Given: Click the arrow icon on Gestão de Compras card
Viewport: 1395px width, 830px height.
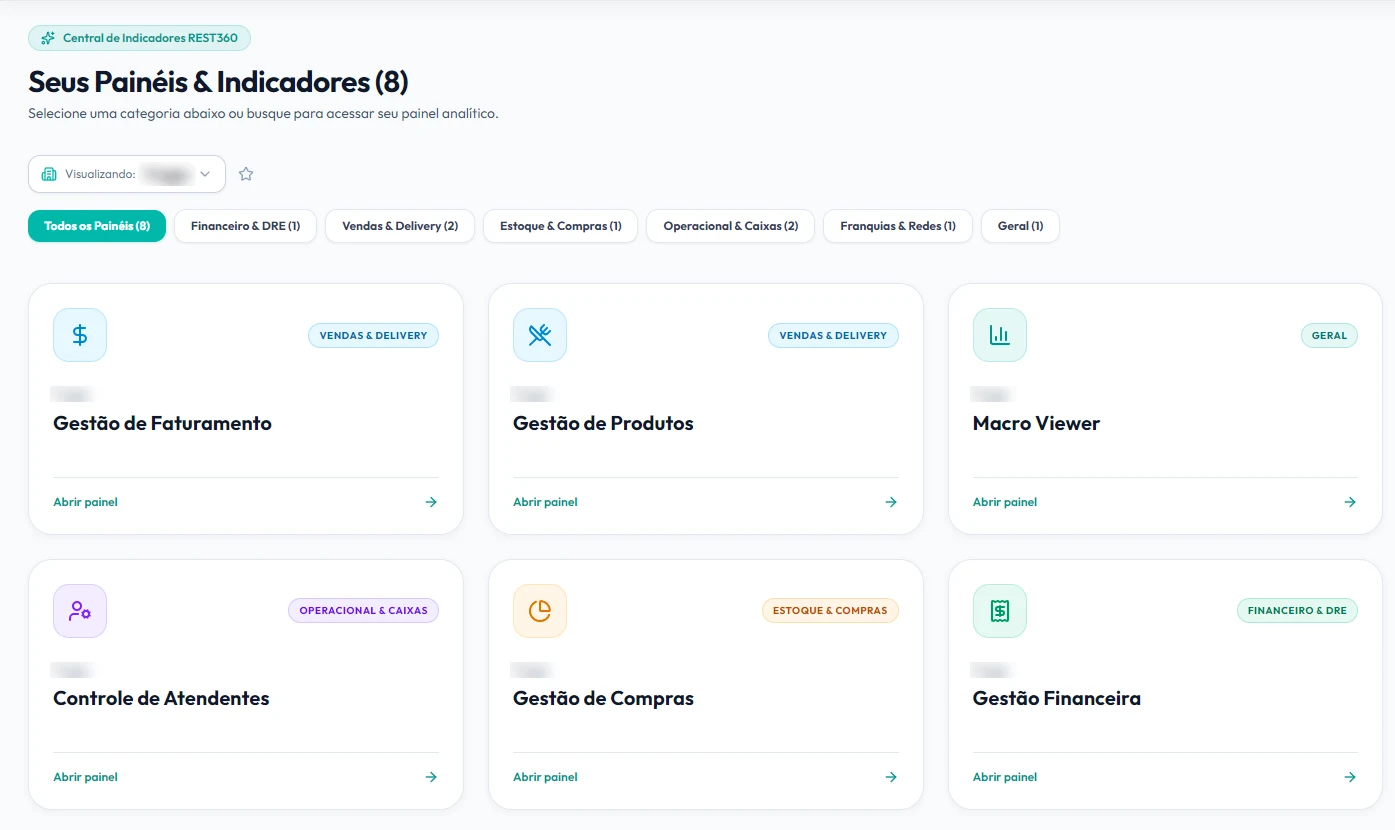Looking at the screenshot, I should 891,777.
